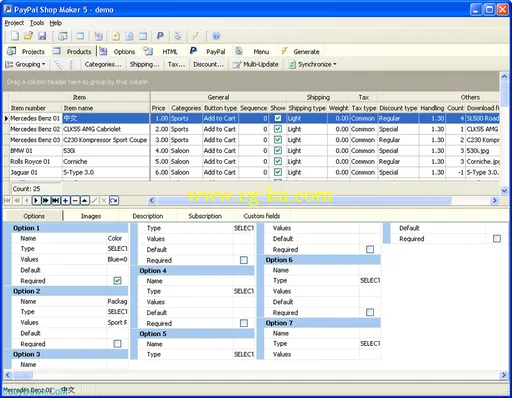Viewport: 512px width, 398px height.
Task: Click the Color value of Option 1 Name
Action: pyautogui.click(x=117, y=238)
